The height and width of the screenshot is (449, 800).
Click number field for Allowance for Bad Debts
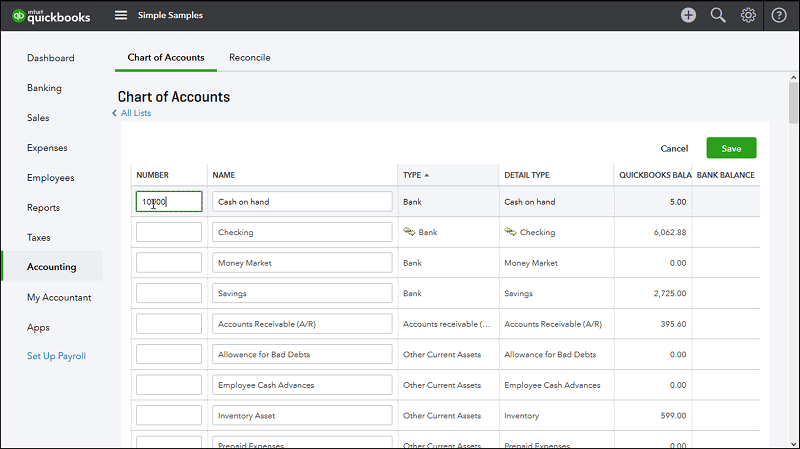click(169, 354)
